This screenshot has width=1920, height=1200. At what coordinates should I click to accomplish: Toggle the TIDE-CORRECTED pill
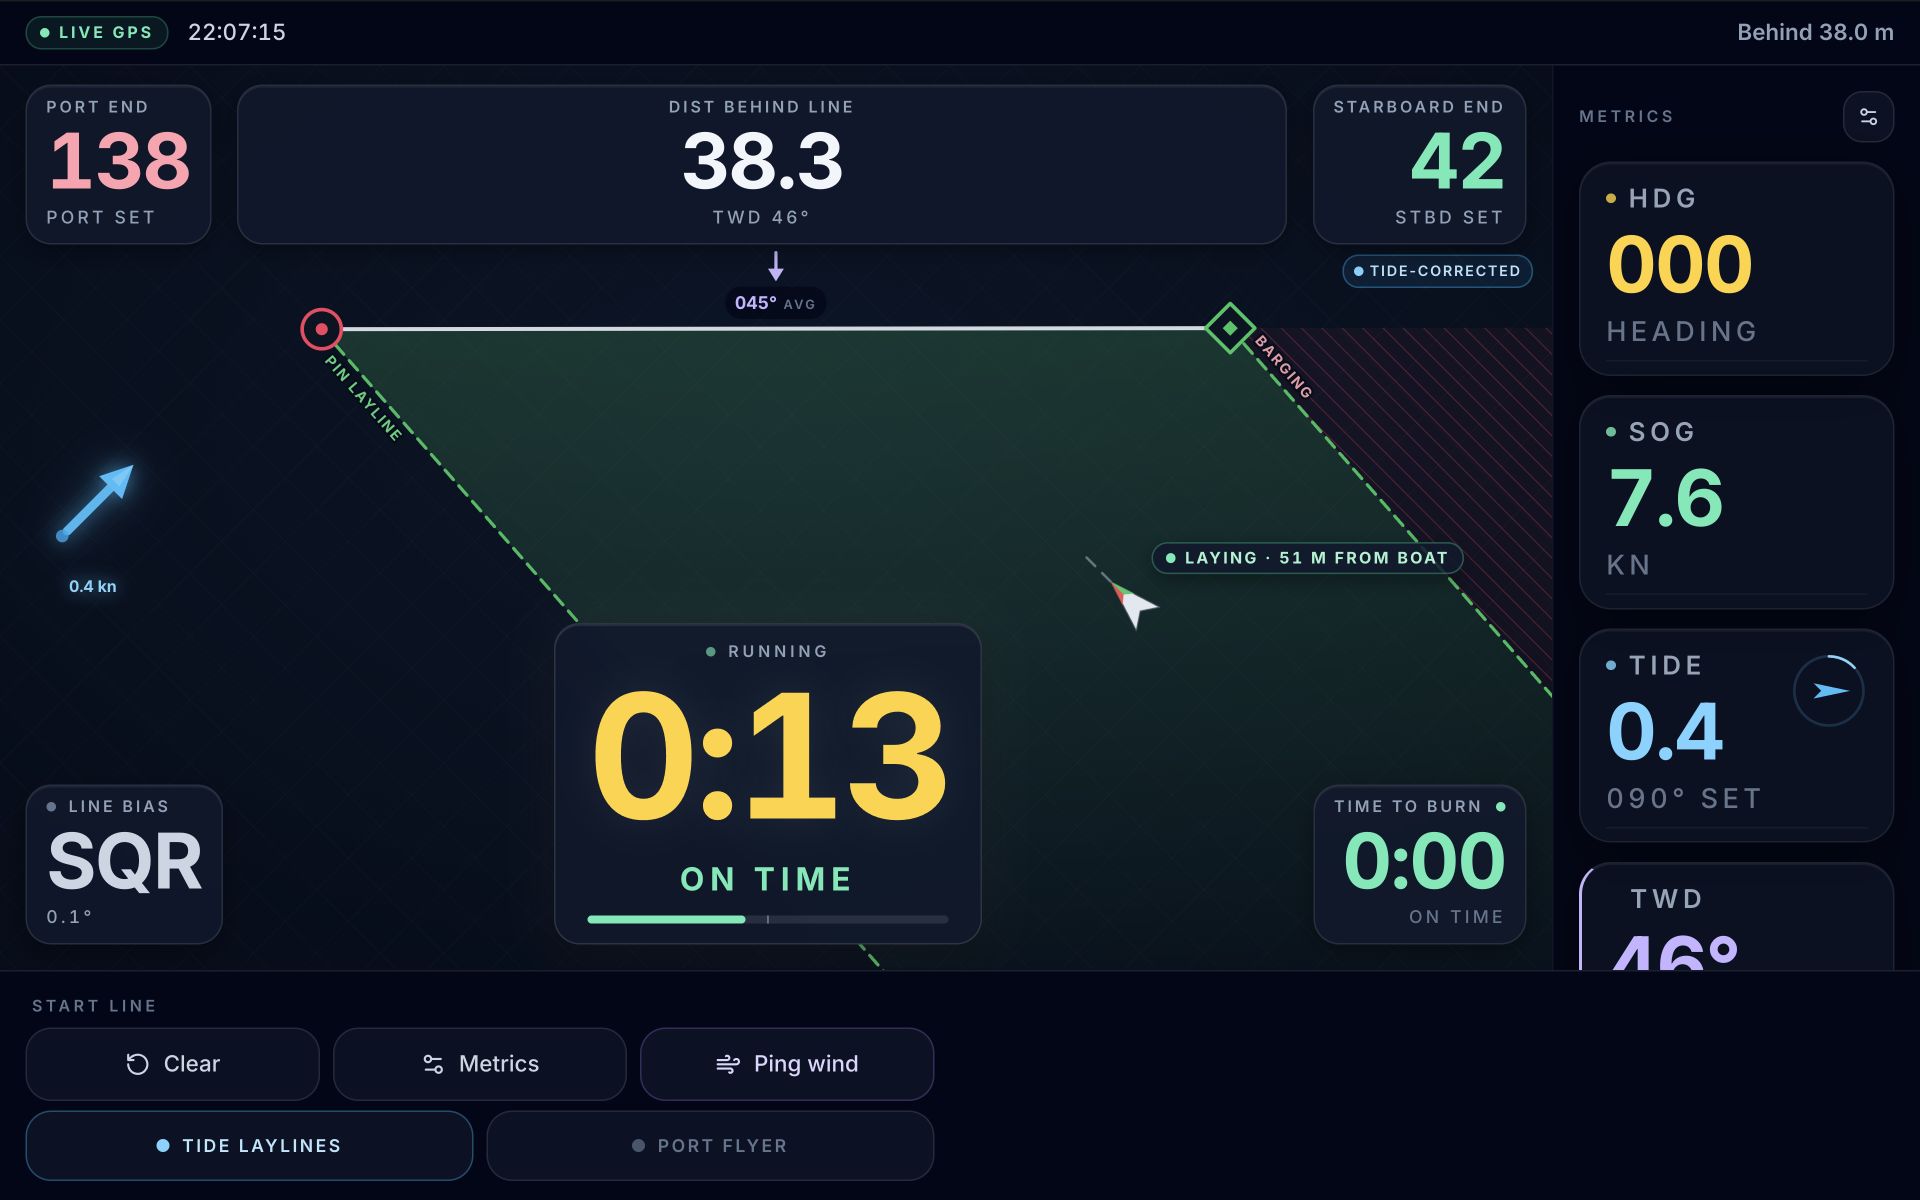(1437, 271)
